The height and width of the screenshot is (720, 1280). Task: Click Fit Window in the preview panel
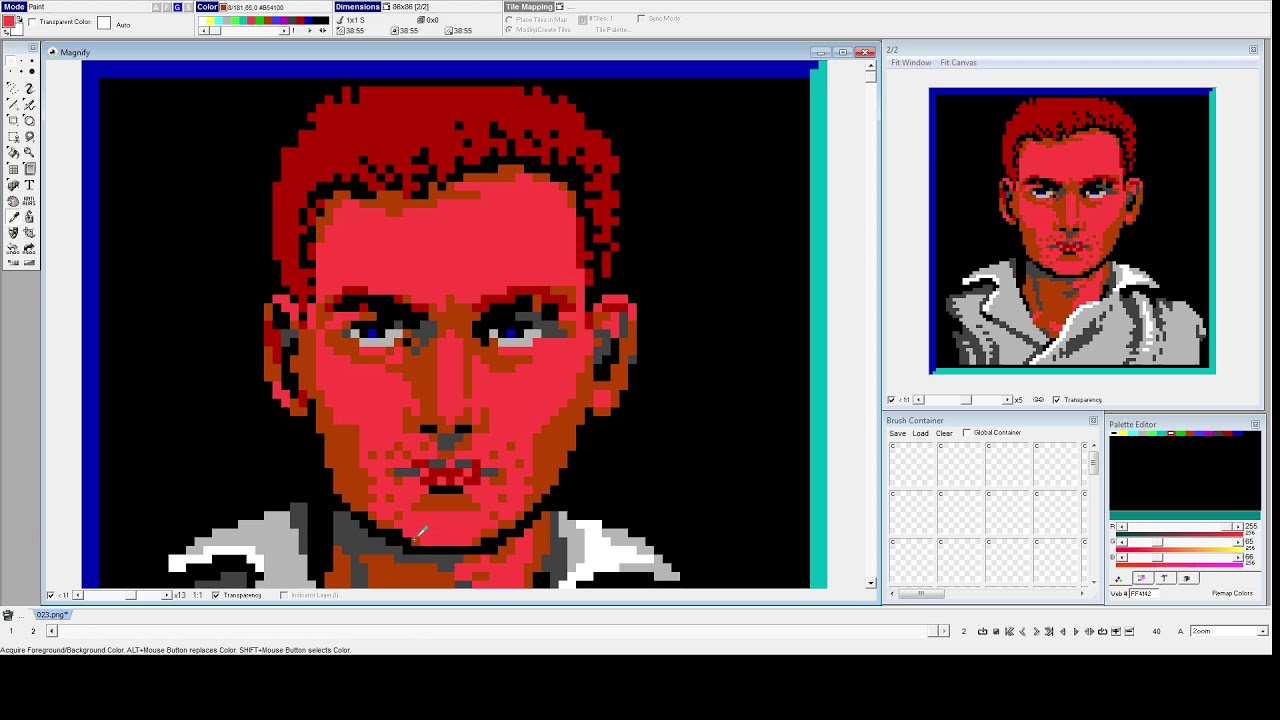tap(911, 63)
